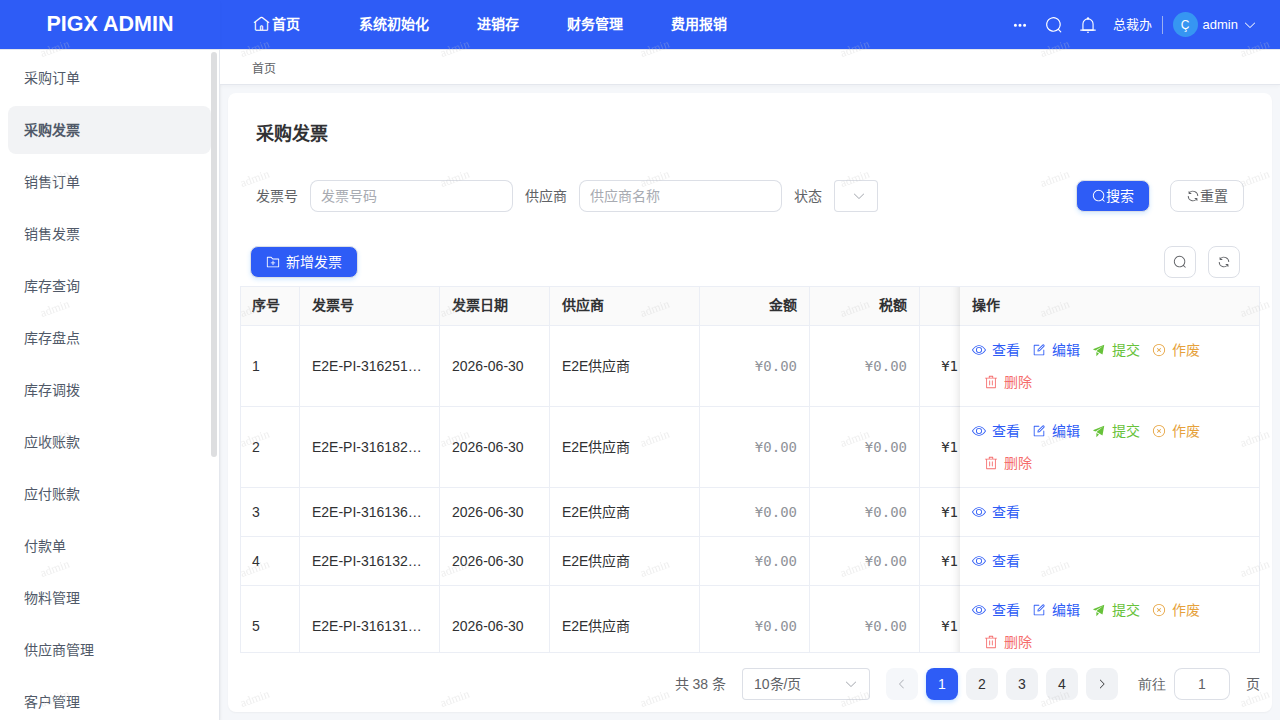Screen dimensions: 1280x720
Task: Select 库存查询 in sidebar
Action: point(109,286)
